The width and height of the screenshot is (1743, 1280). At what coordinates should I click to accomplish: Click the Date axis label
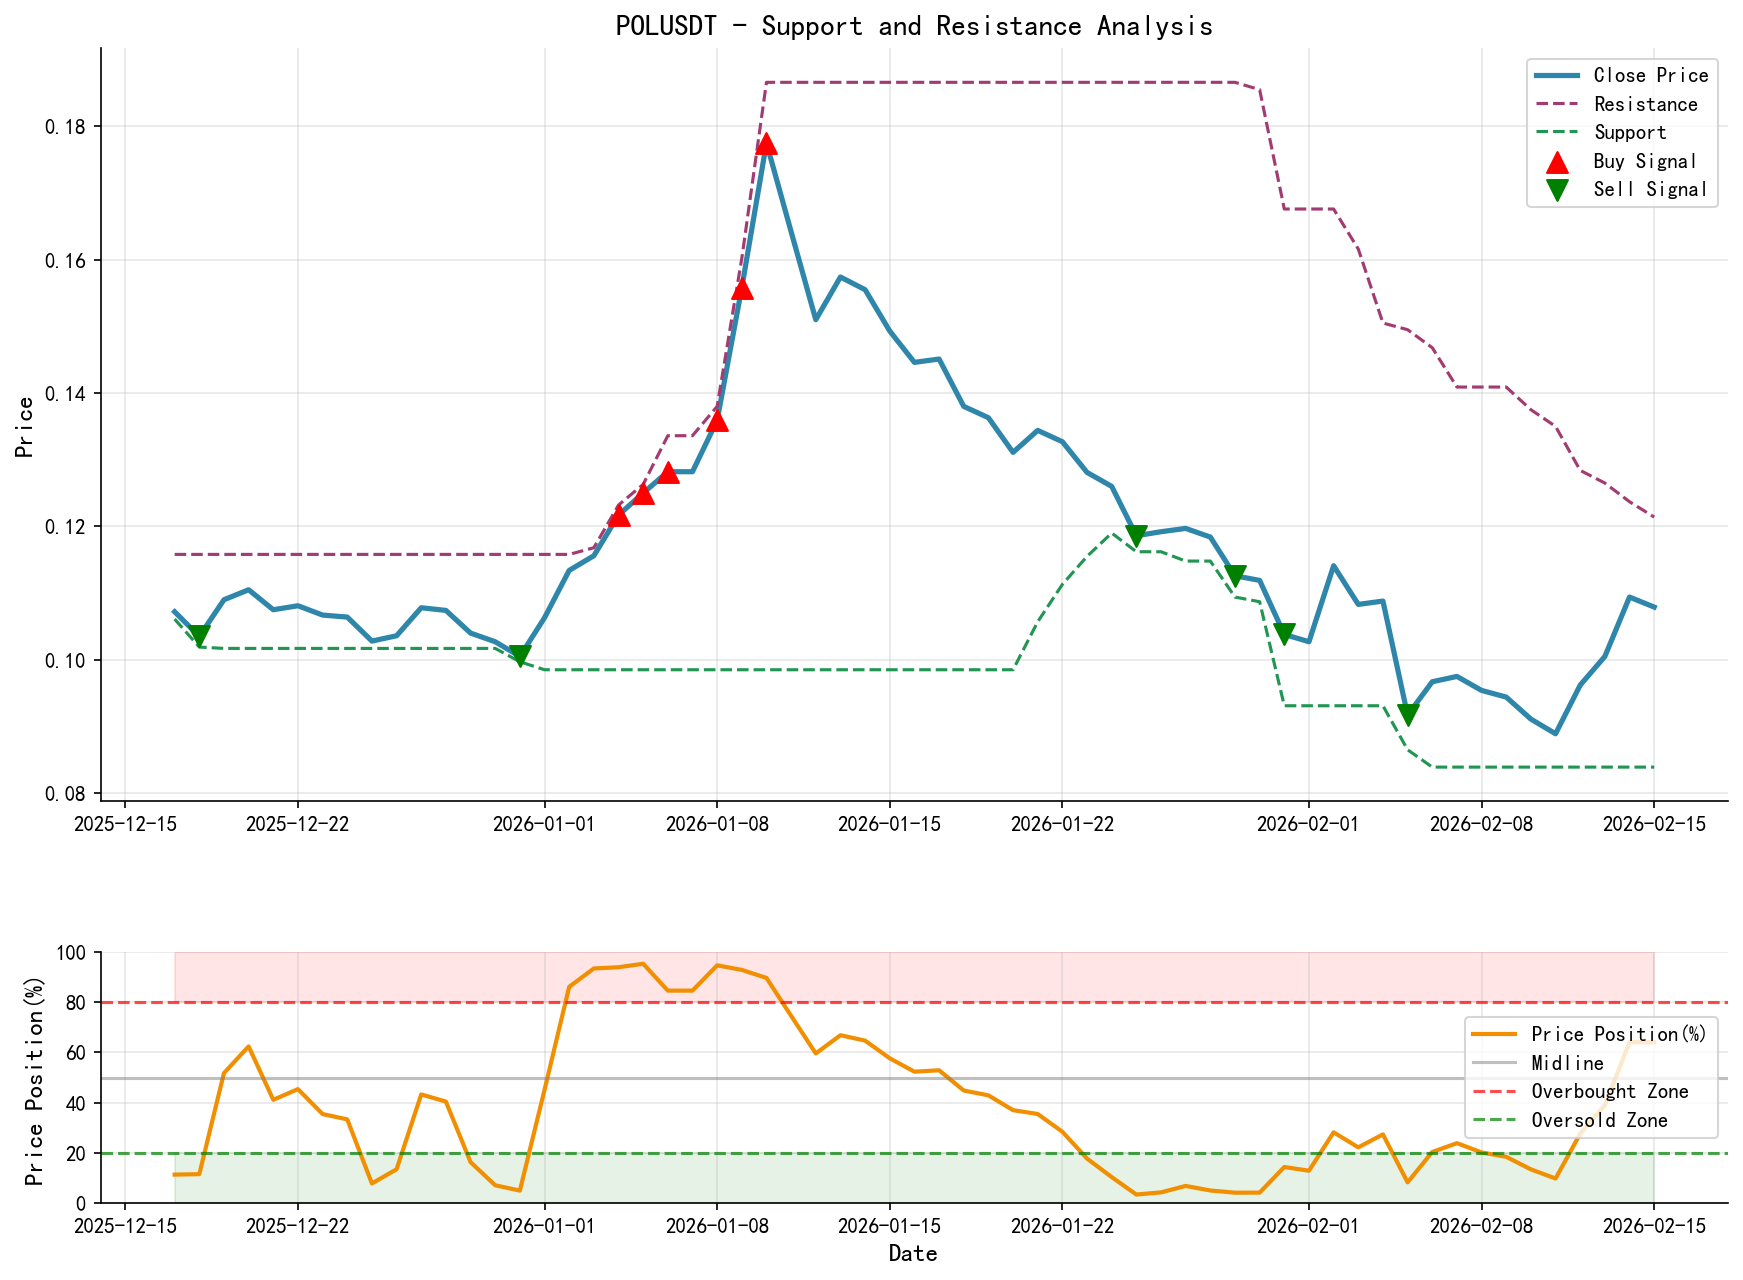click(913, 1253)
